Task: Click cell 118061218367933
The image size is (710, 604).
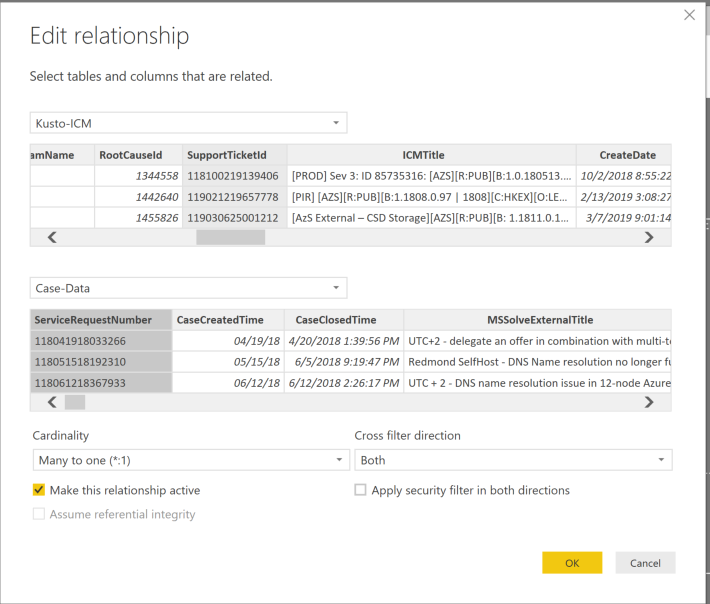Action: (x=101, y=383)
